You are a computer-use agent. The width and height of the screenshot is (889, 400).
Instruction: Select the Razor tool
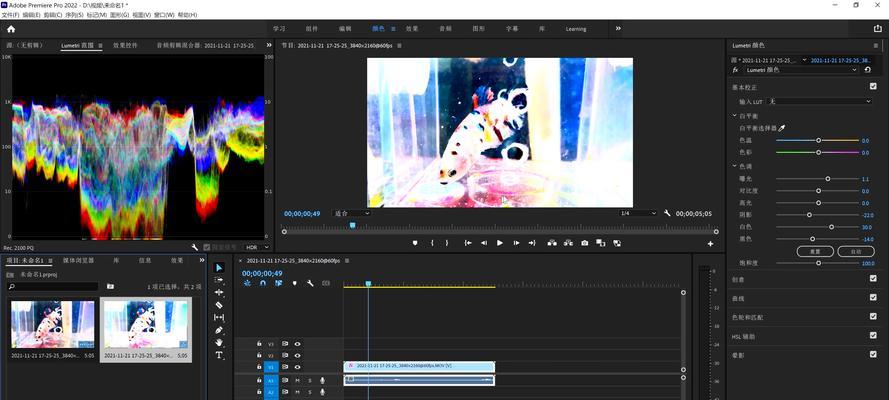(219, 305)
